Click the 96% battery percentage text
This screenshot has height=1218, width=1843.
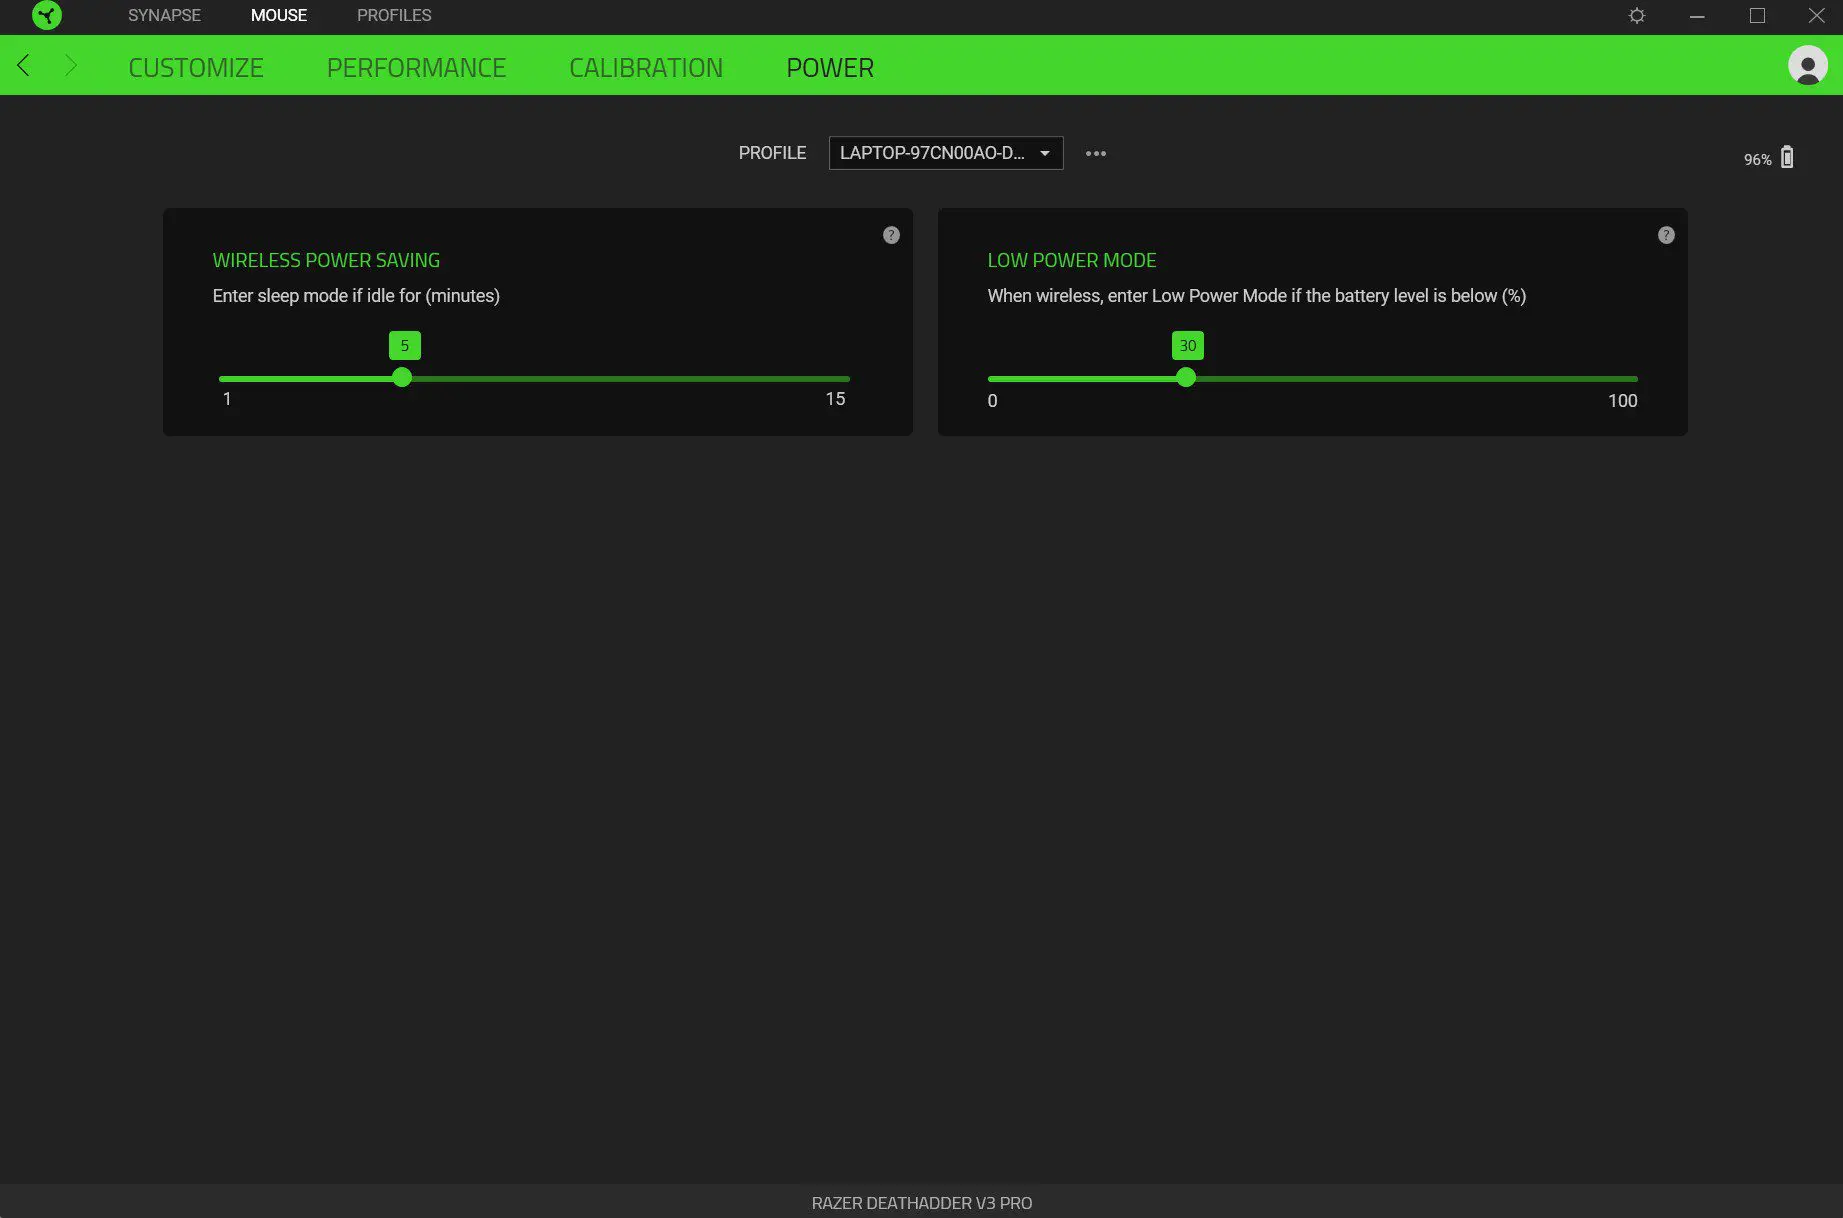point(1757,160)
